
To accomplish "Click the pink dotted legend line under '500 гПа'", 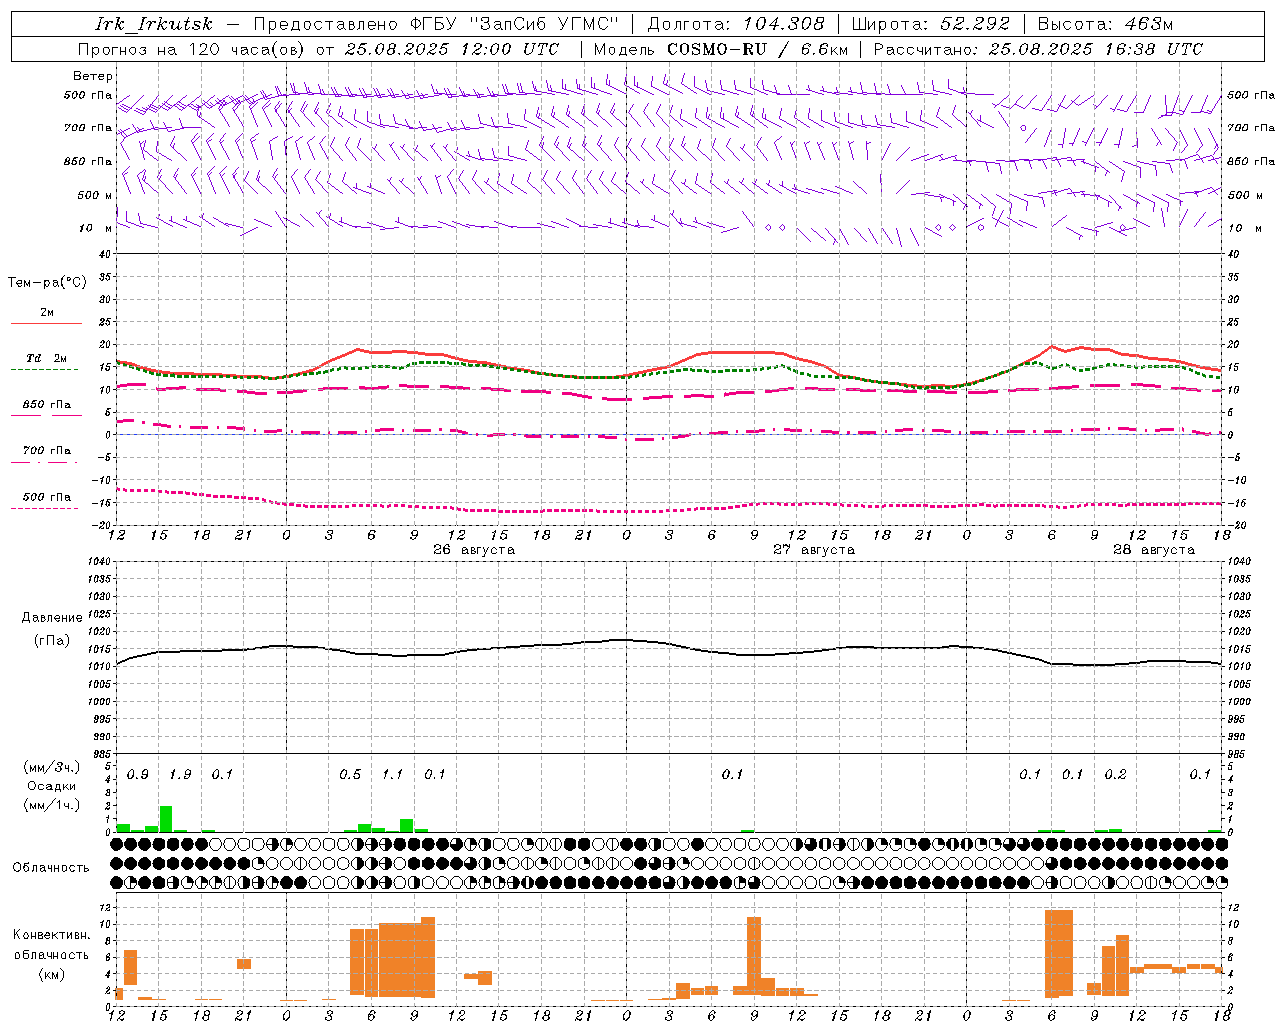I will [x=44, y=508].
